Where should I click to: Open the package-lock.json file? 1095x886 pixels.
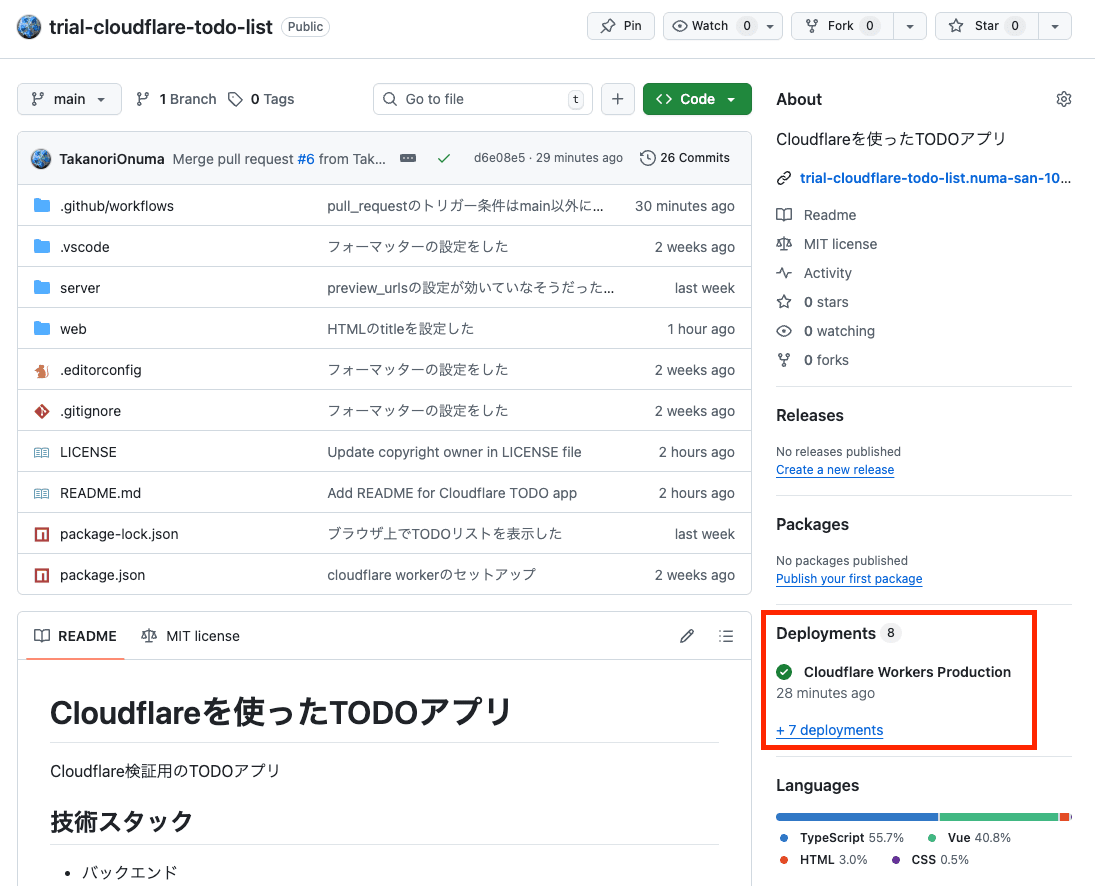click(119, 534)
